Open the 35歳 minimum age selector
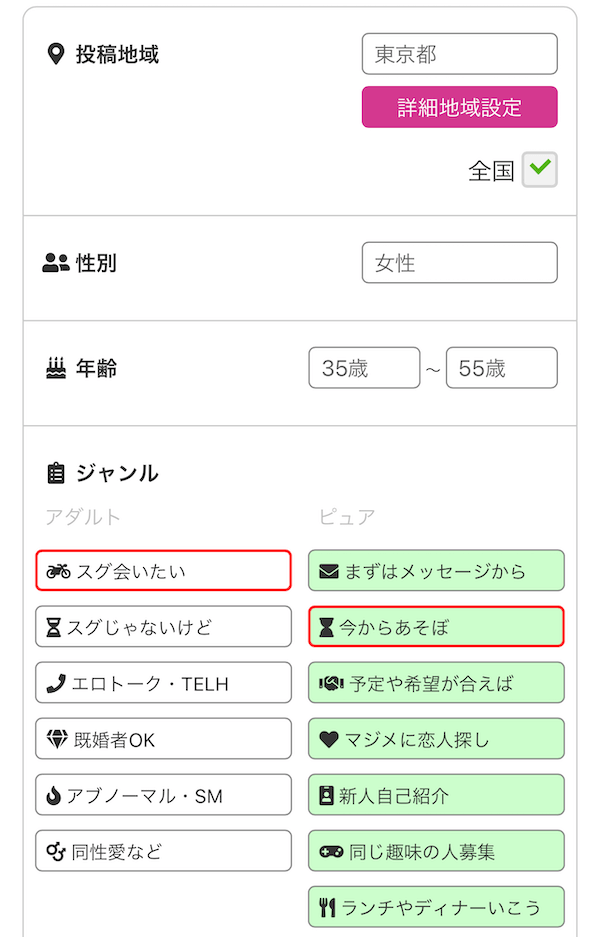600x937 pixels. 364,367
